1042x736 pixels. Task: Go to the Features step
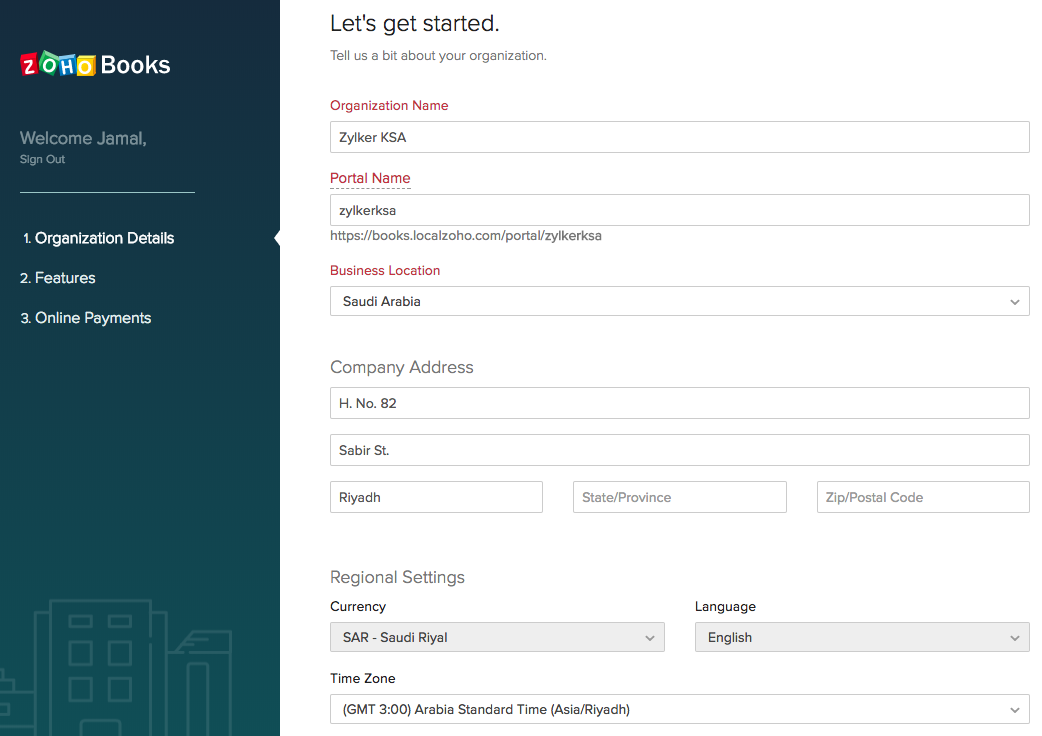pos(58,278)
